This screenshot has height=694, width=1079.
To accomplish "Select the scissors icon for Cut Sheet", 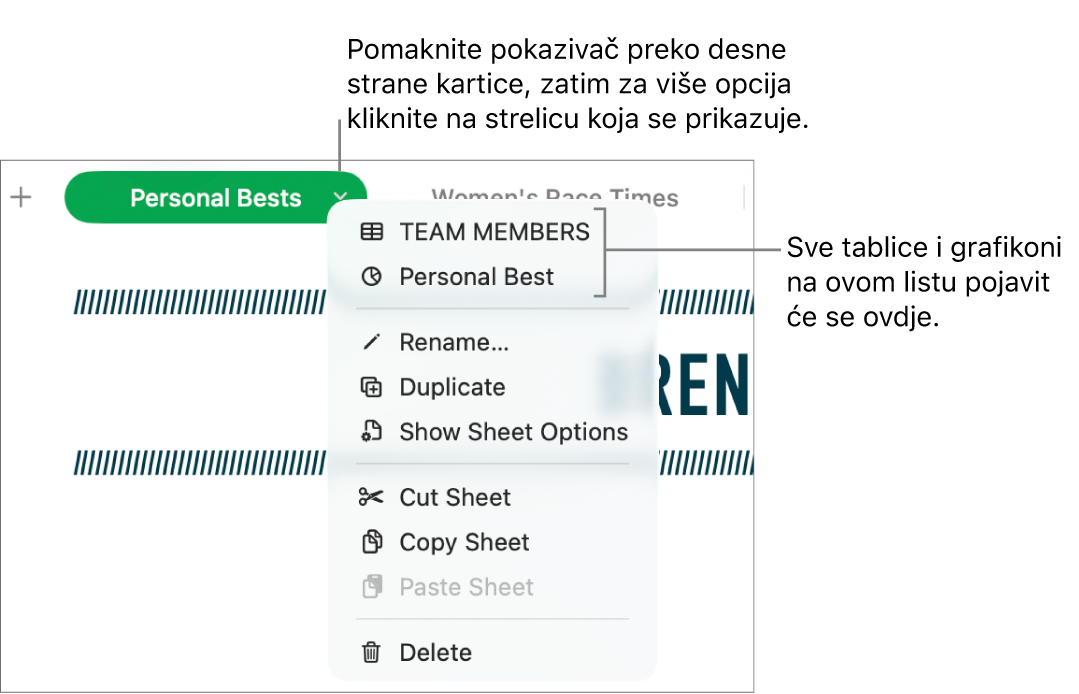I will point(371,497).
